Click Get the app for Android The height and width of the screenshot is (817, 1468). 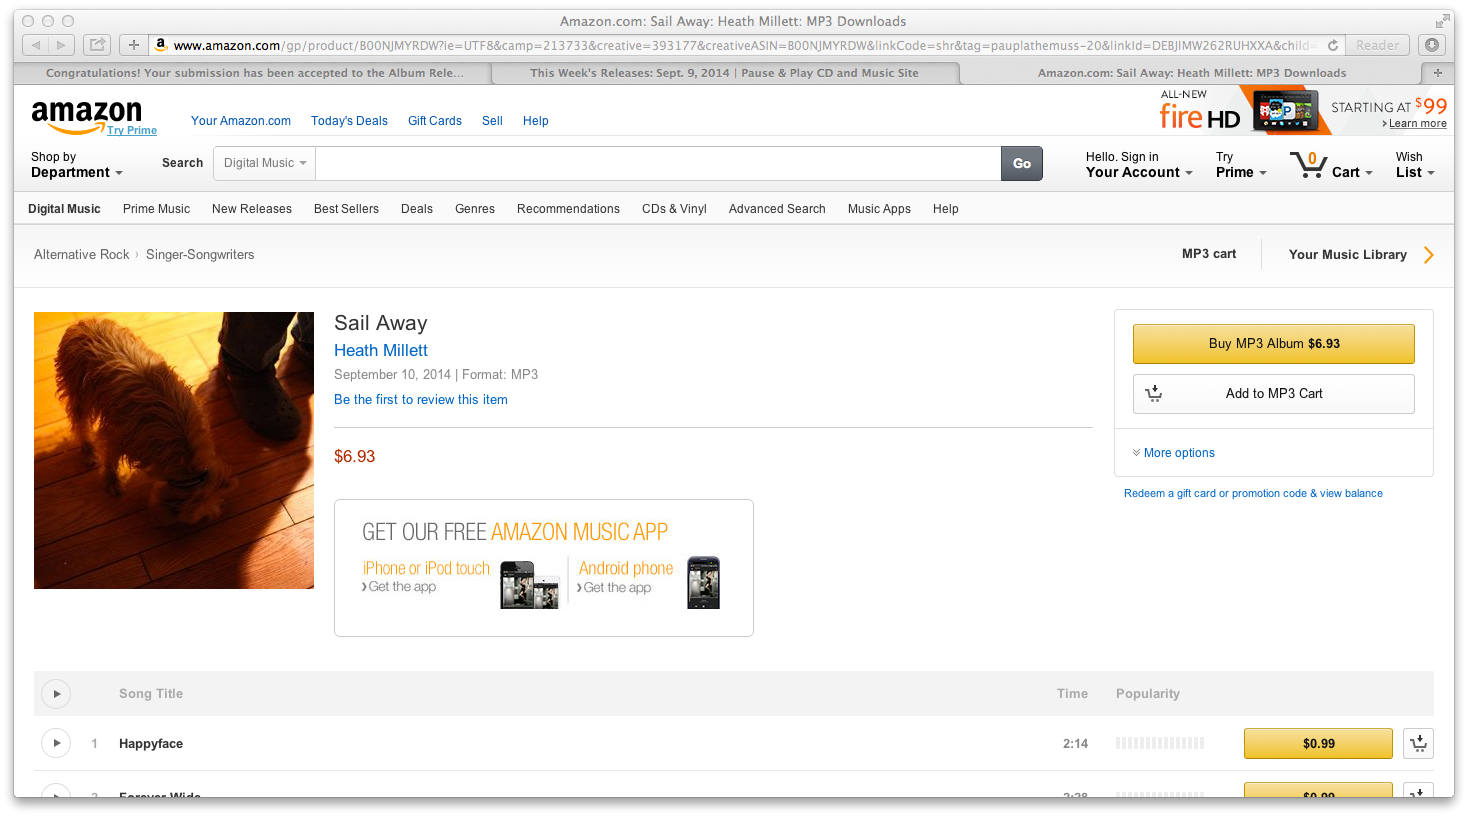tap(617, 588)
